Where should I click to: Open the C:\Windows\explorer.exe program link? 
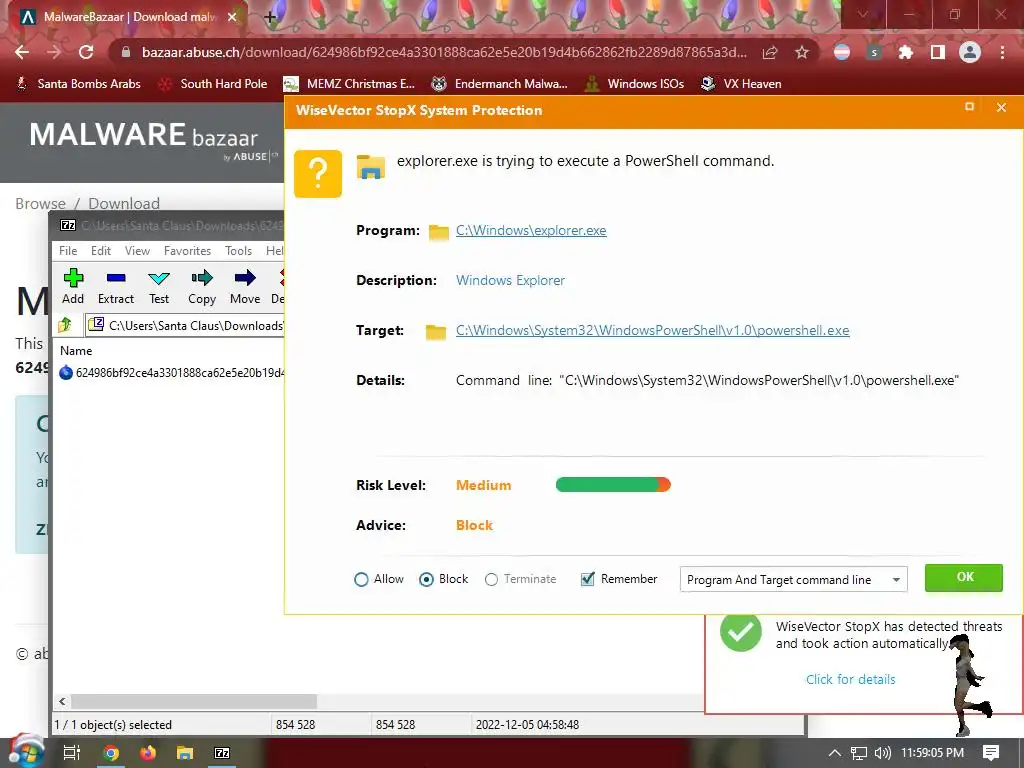[531, 231]
